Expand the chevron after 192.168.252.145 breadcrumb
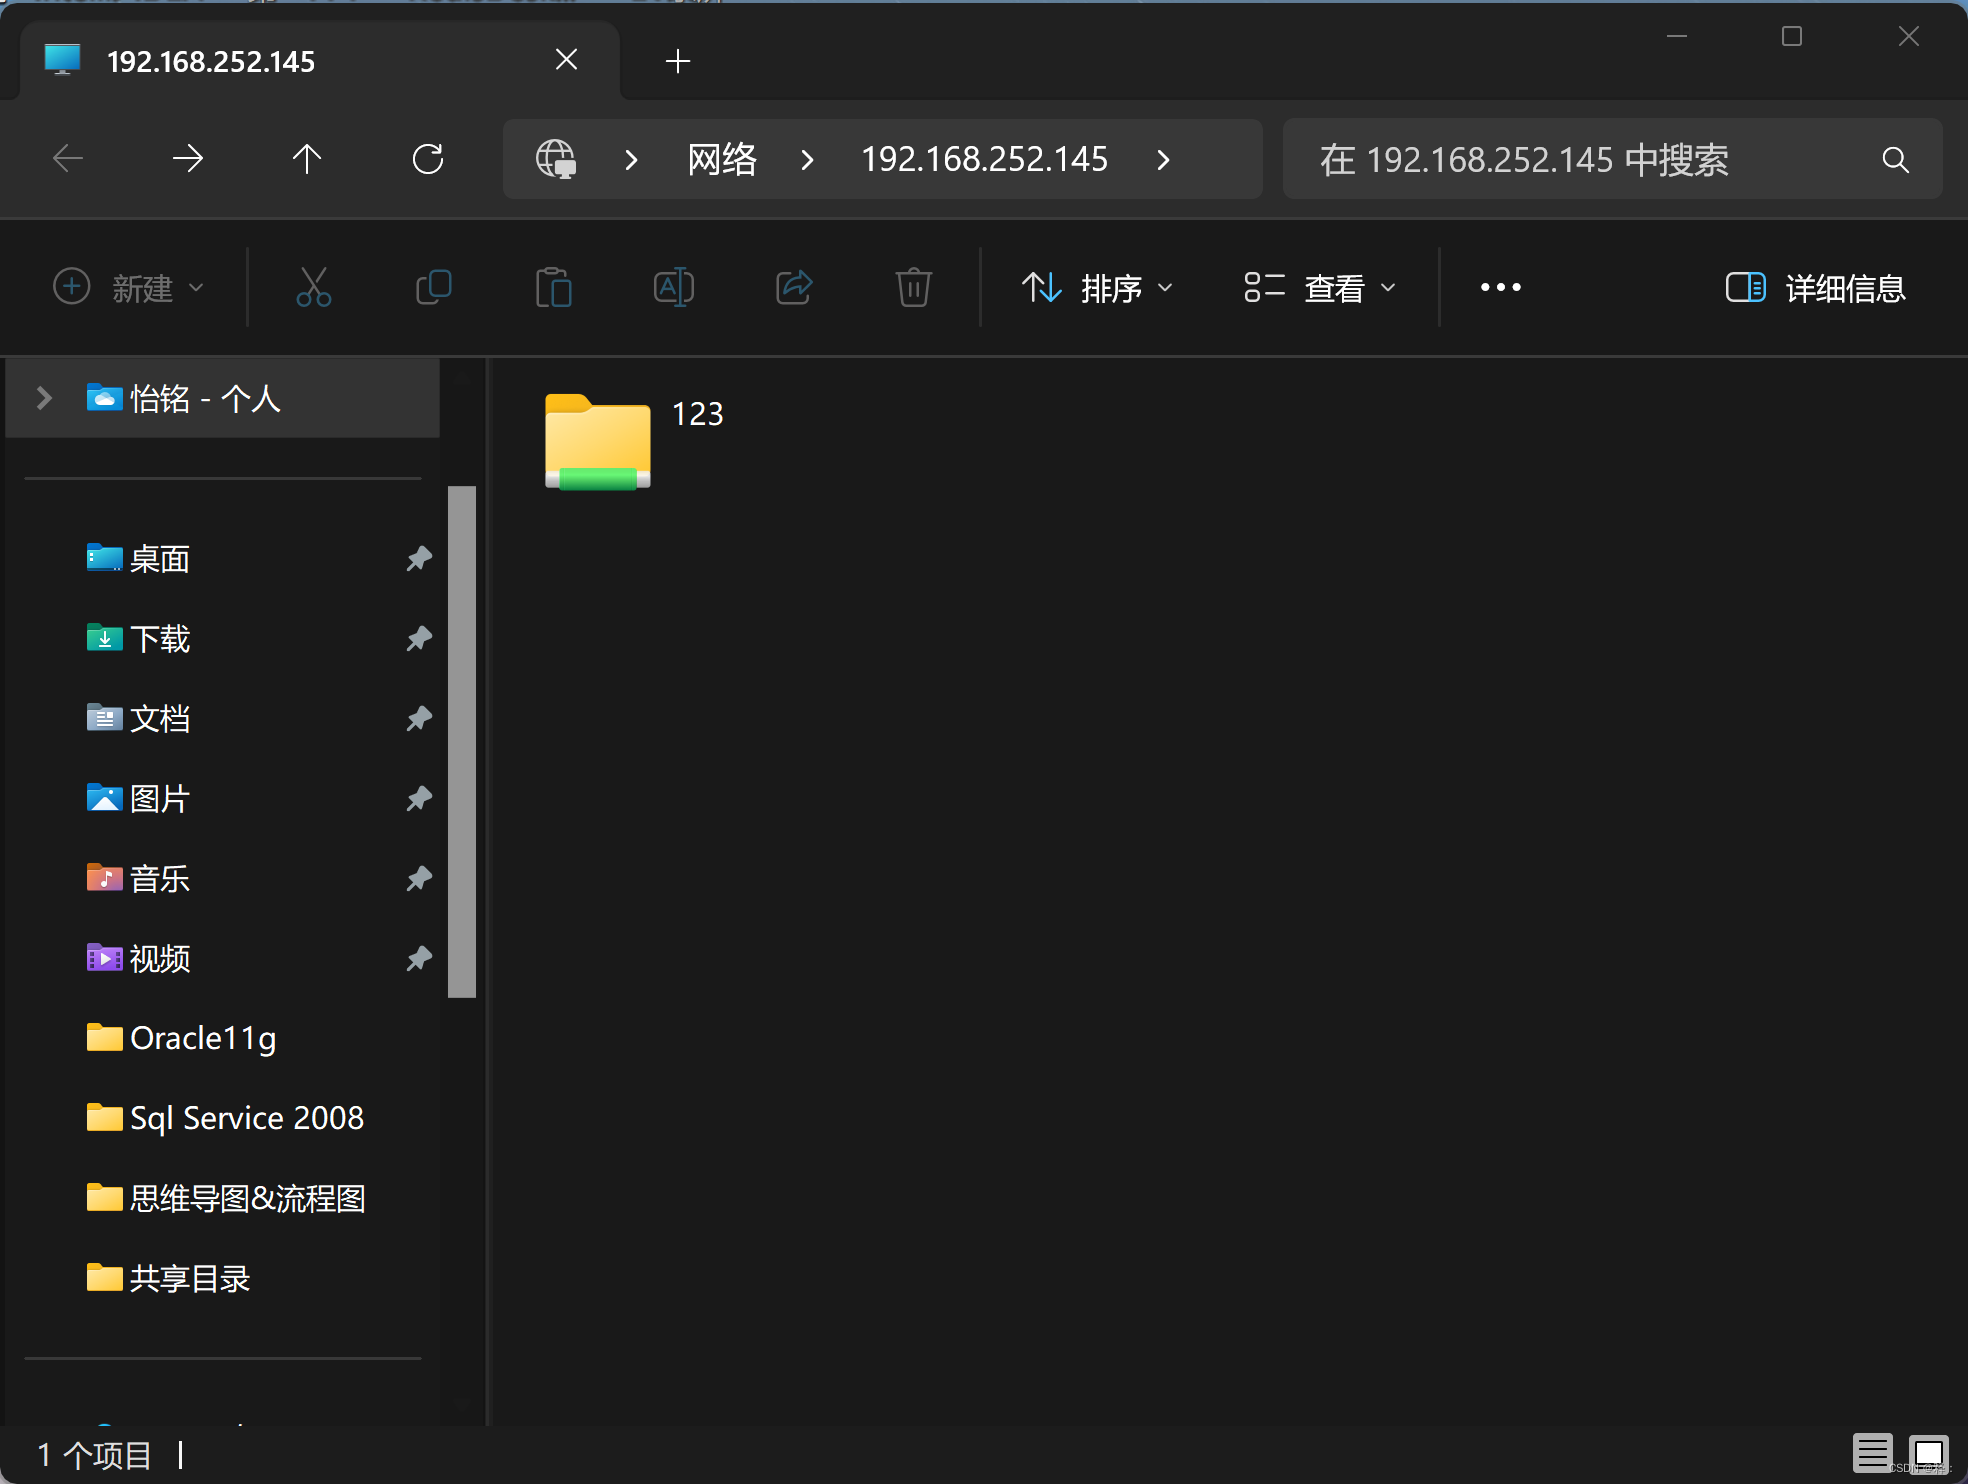The image size is (1968, 1484). (x=1163, y=159)
